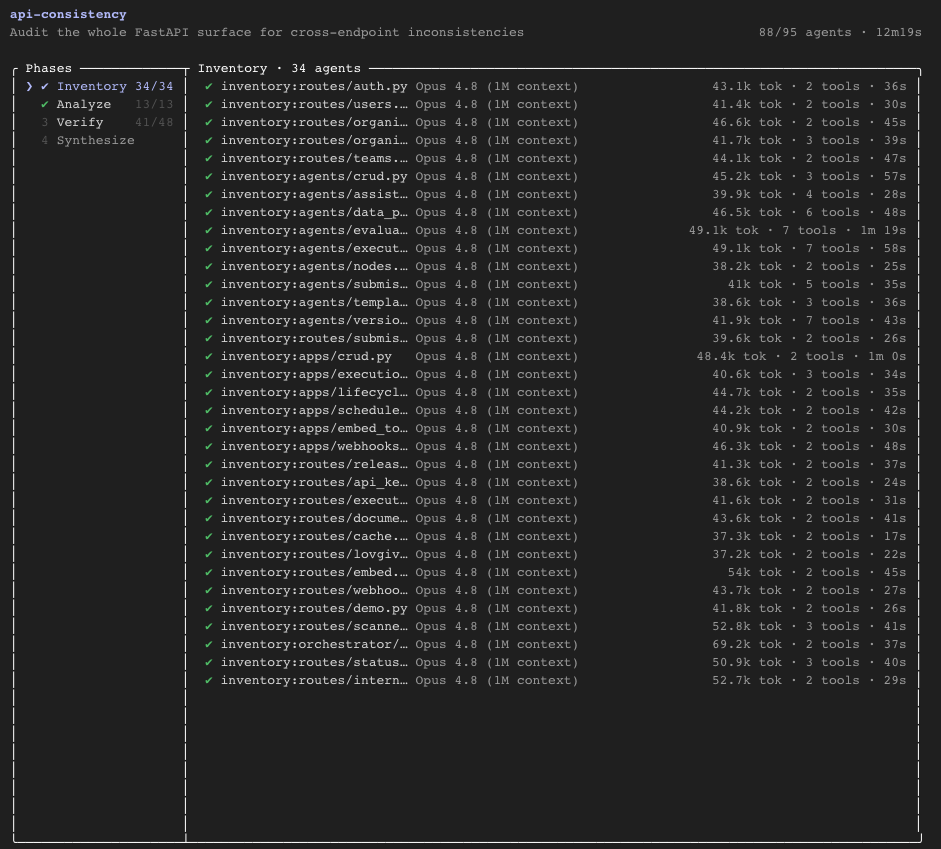941x849 pixels.
Task: Click the checkmark for inventory:agents/nodes row
Action: coord(209,266)
